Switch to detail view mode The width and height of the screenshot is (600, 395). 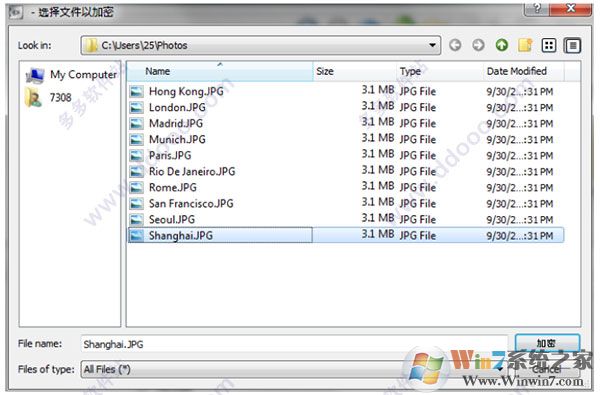[572, 46]
